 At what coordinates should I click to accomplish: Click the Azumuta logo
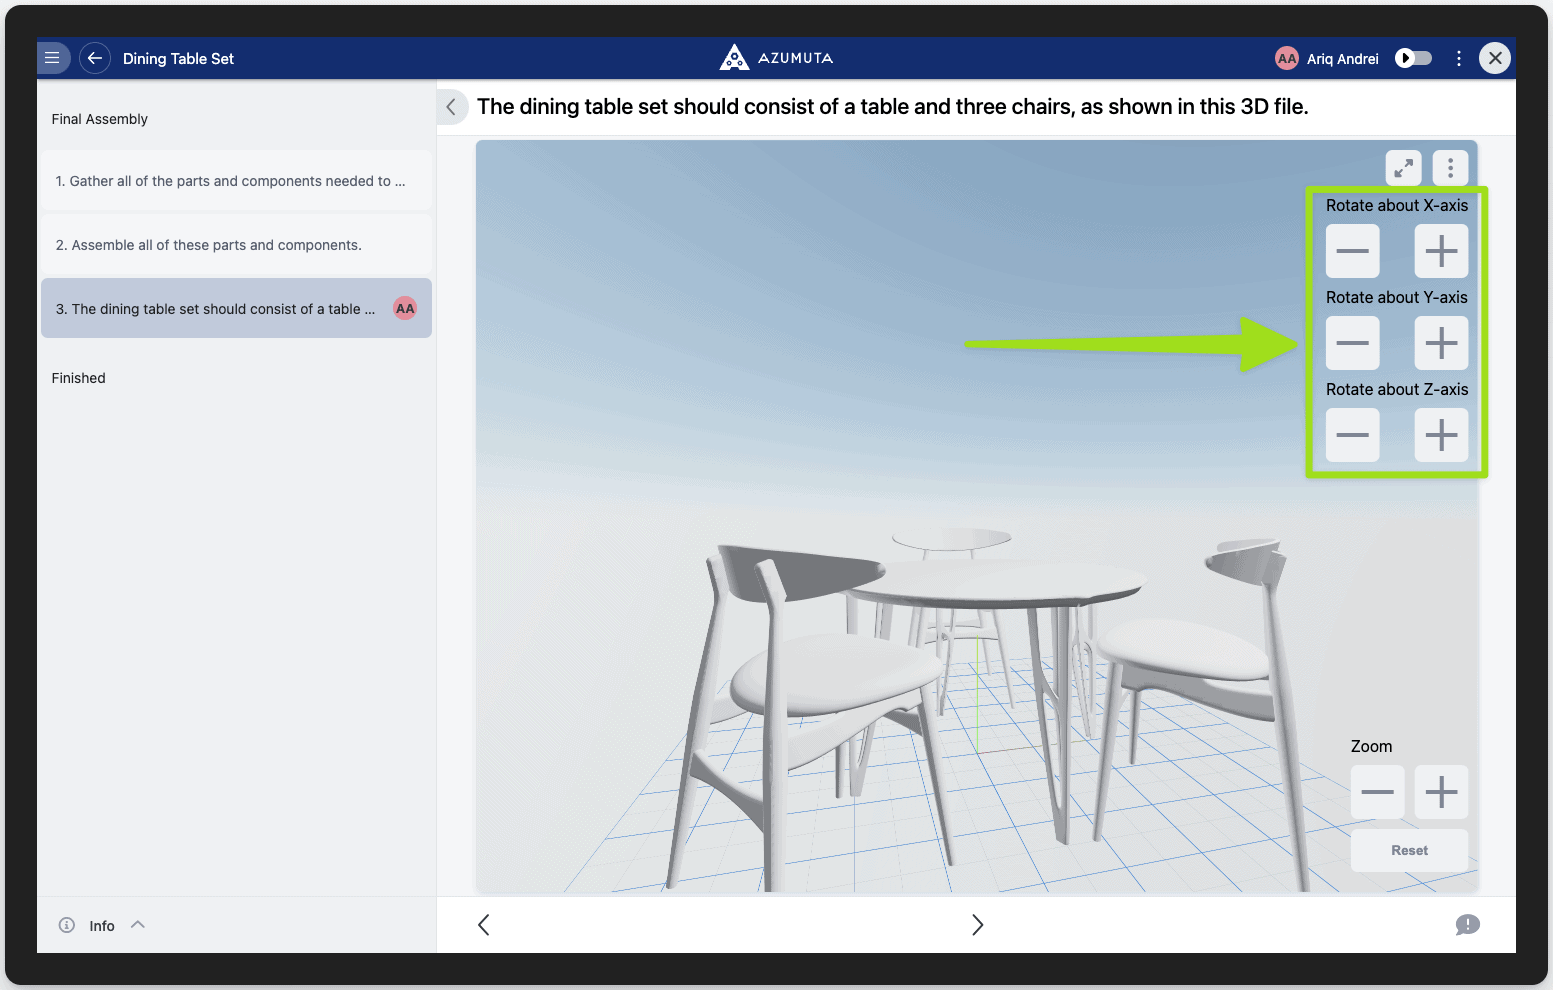click(776, 58)
